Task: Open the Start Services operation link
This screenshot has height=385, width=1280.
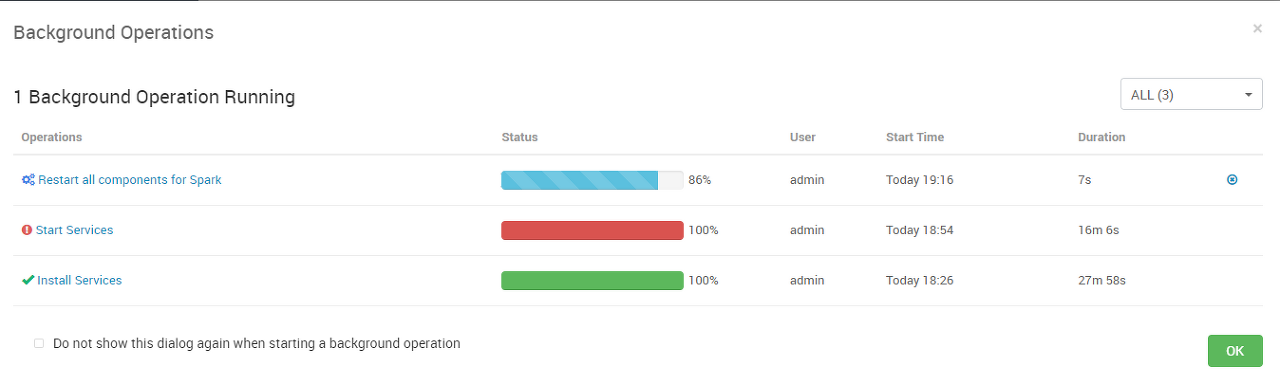Action: point(74,230)
